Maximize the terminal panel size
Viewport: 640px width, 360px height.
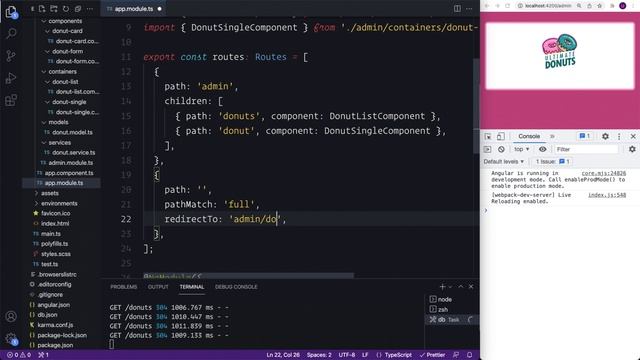(461, 287)
